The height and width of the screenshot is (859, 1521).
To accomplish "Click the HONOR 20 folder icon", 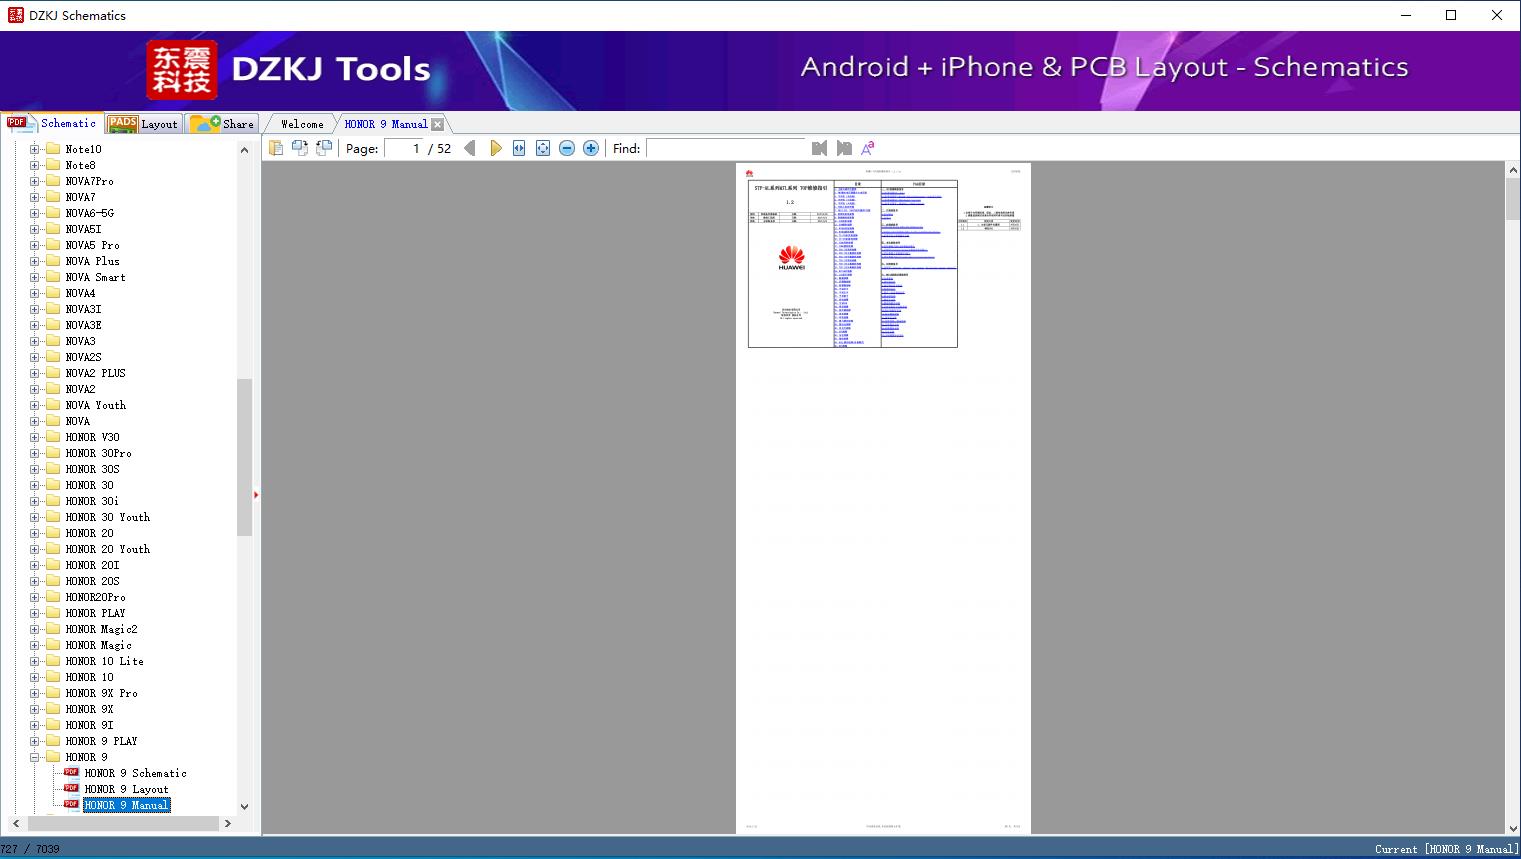I will pos(53,533).
